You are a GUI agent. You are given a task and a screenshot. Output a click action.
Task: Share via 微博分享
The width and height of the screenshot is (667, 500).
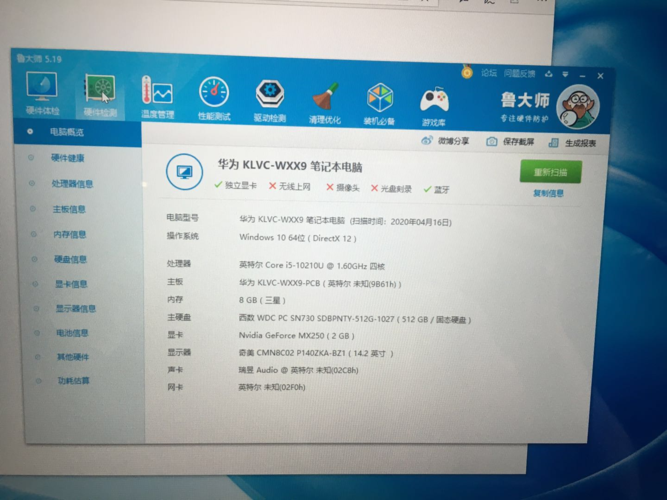pyautogui.click(x=445, y=140)
